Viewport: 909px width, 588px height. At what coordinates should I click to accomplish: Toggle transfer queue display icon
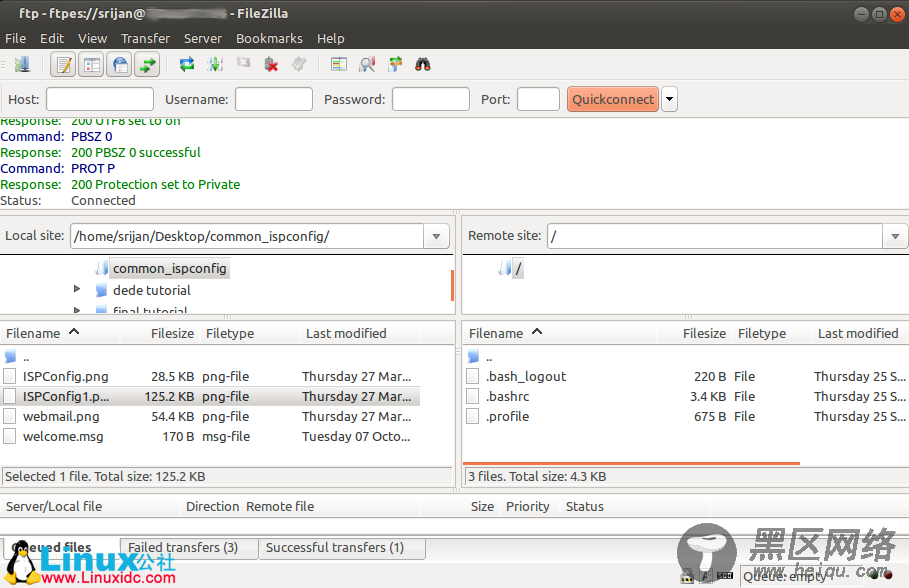click(148, 64)
